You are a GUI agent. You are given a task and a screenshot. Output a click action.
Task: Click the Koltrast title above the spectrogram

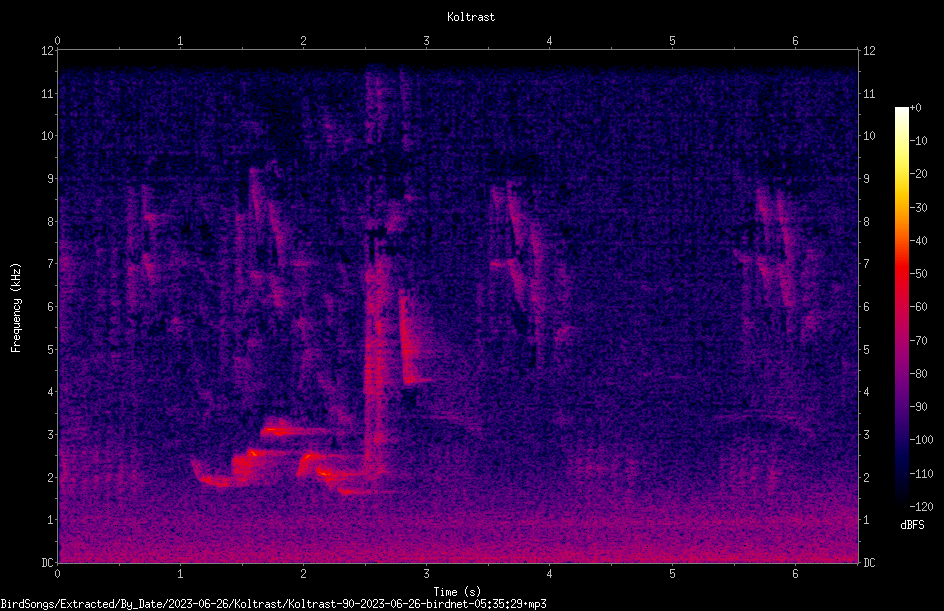471,17
